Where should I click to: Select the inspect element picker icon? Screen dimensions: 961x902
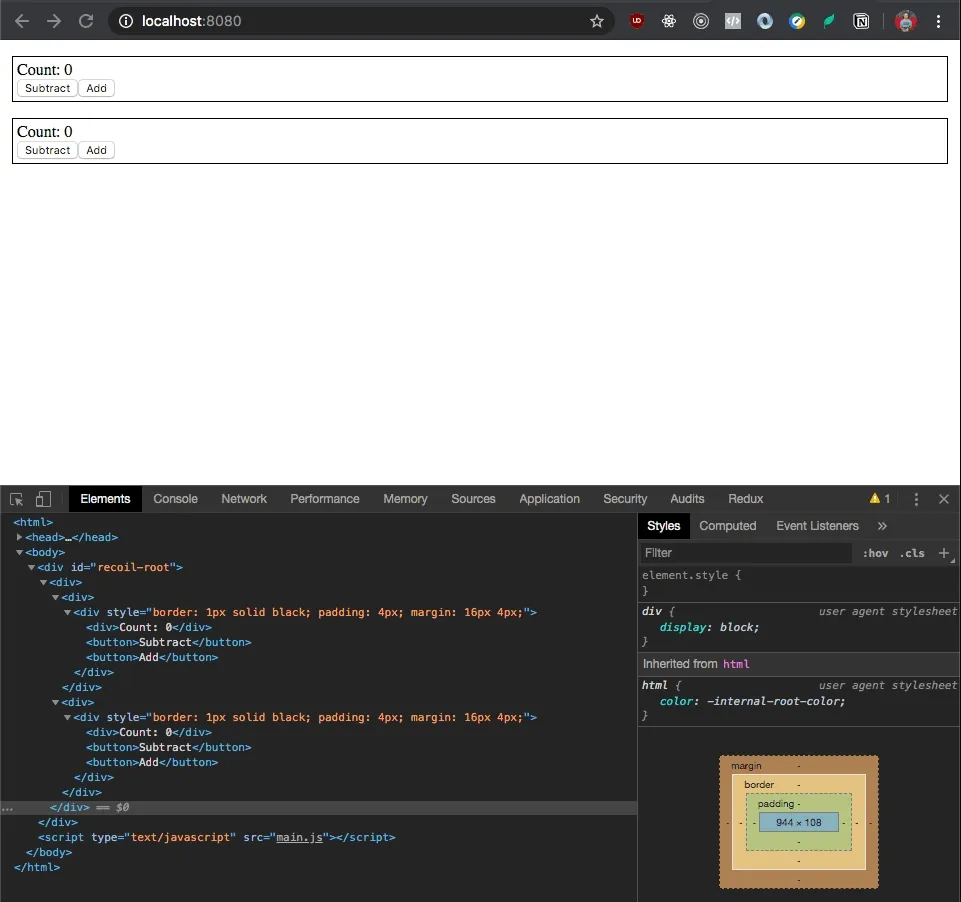17,499
